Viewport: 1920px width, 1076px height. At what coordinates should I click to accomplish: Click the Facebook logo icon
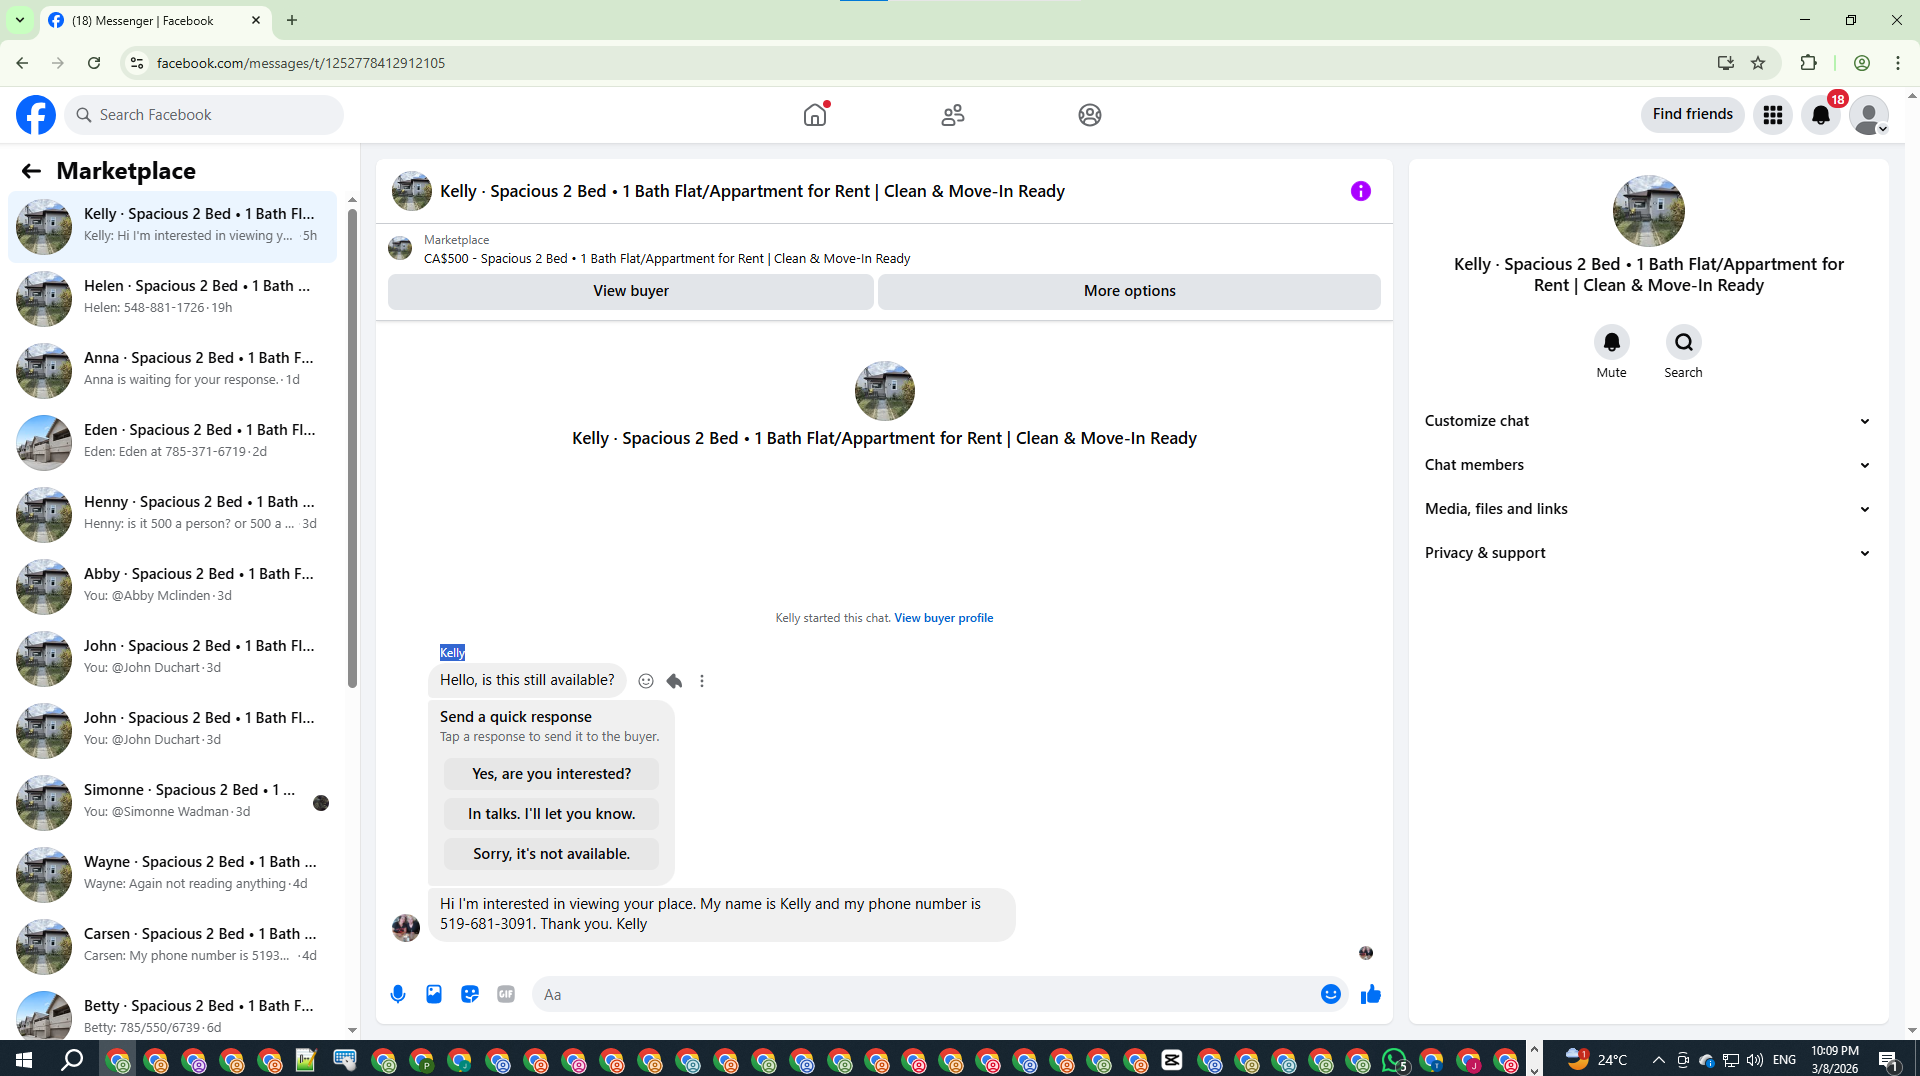tap(36, 115)
